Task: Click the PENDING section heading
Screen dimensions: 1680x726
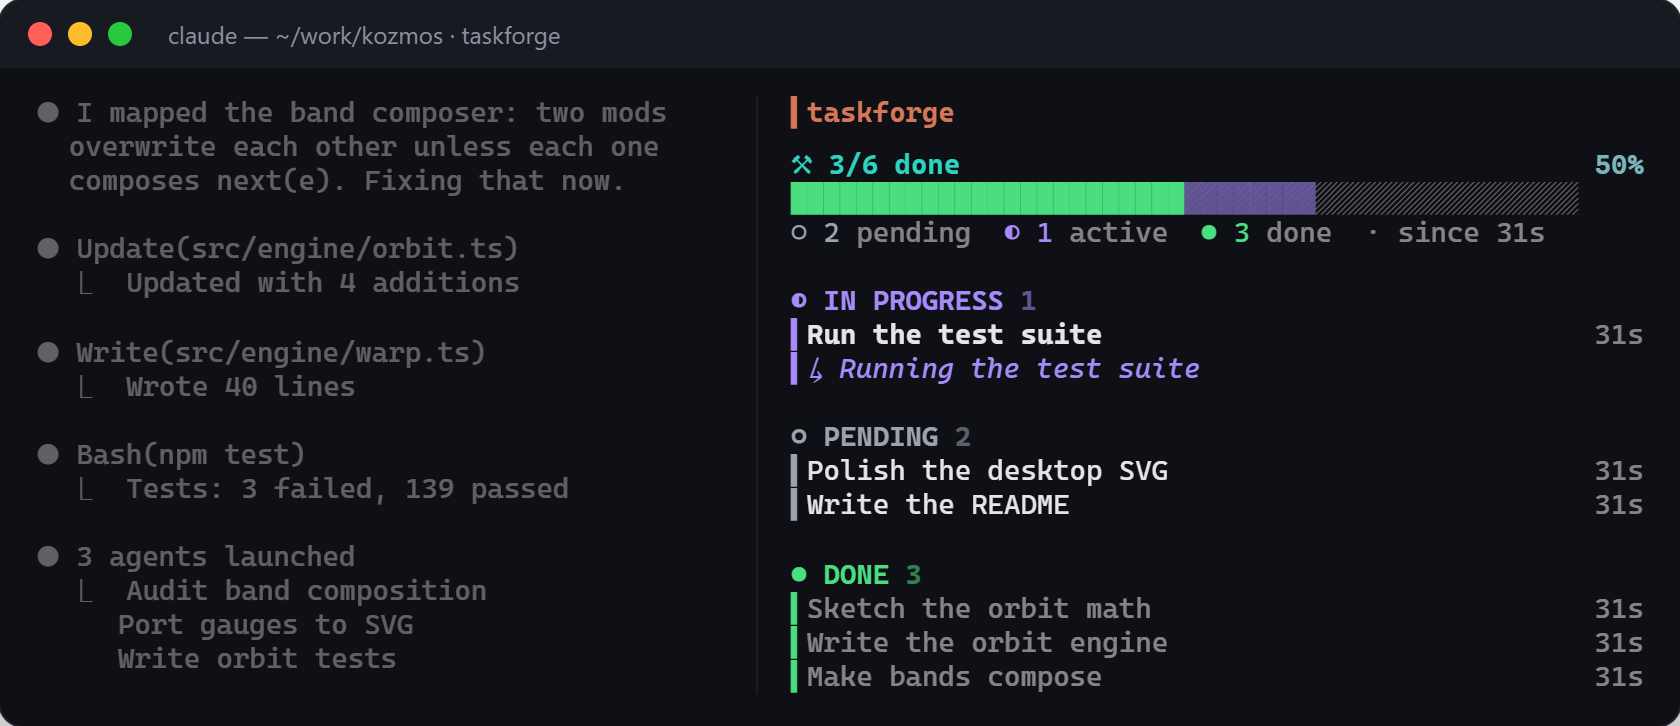Action: (881, 437)
